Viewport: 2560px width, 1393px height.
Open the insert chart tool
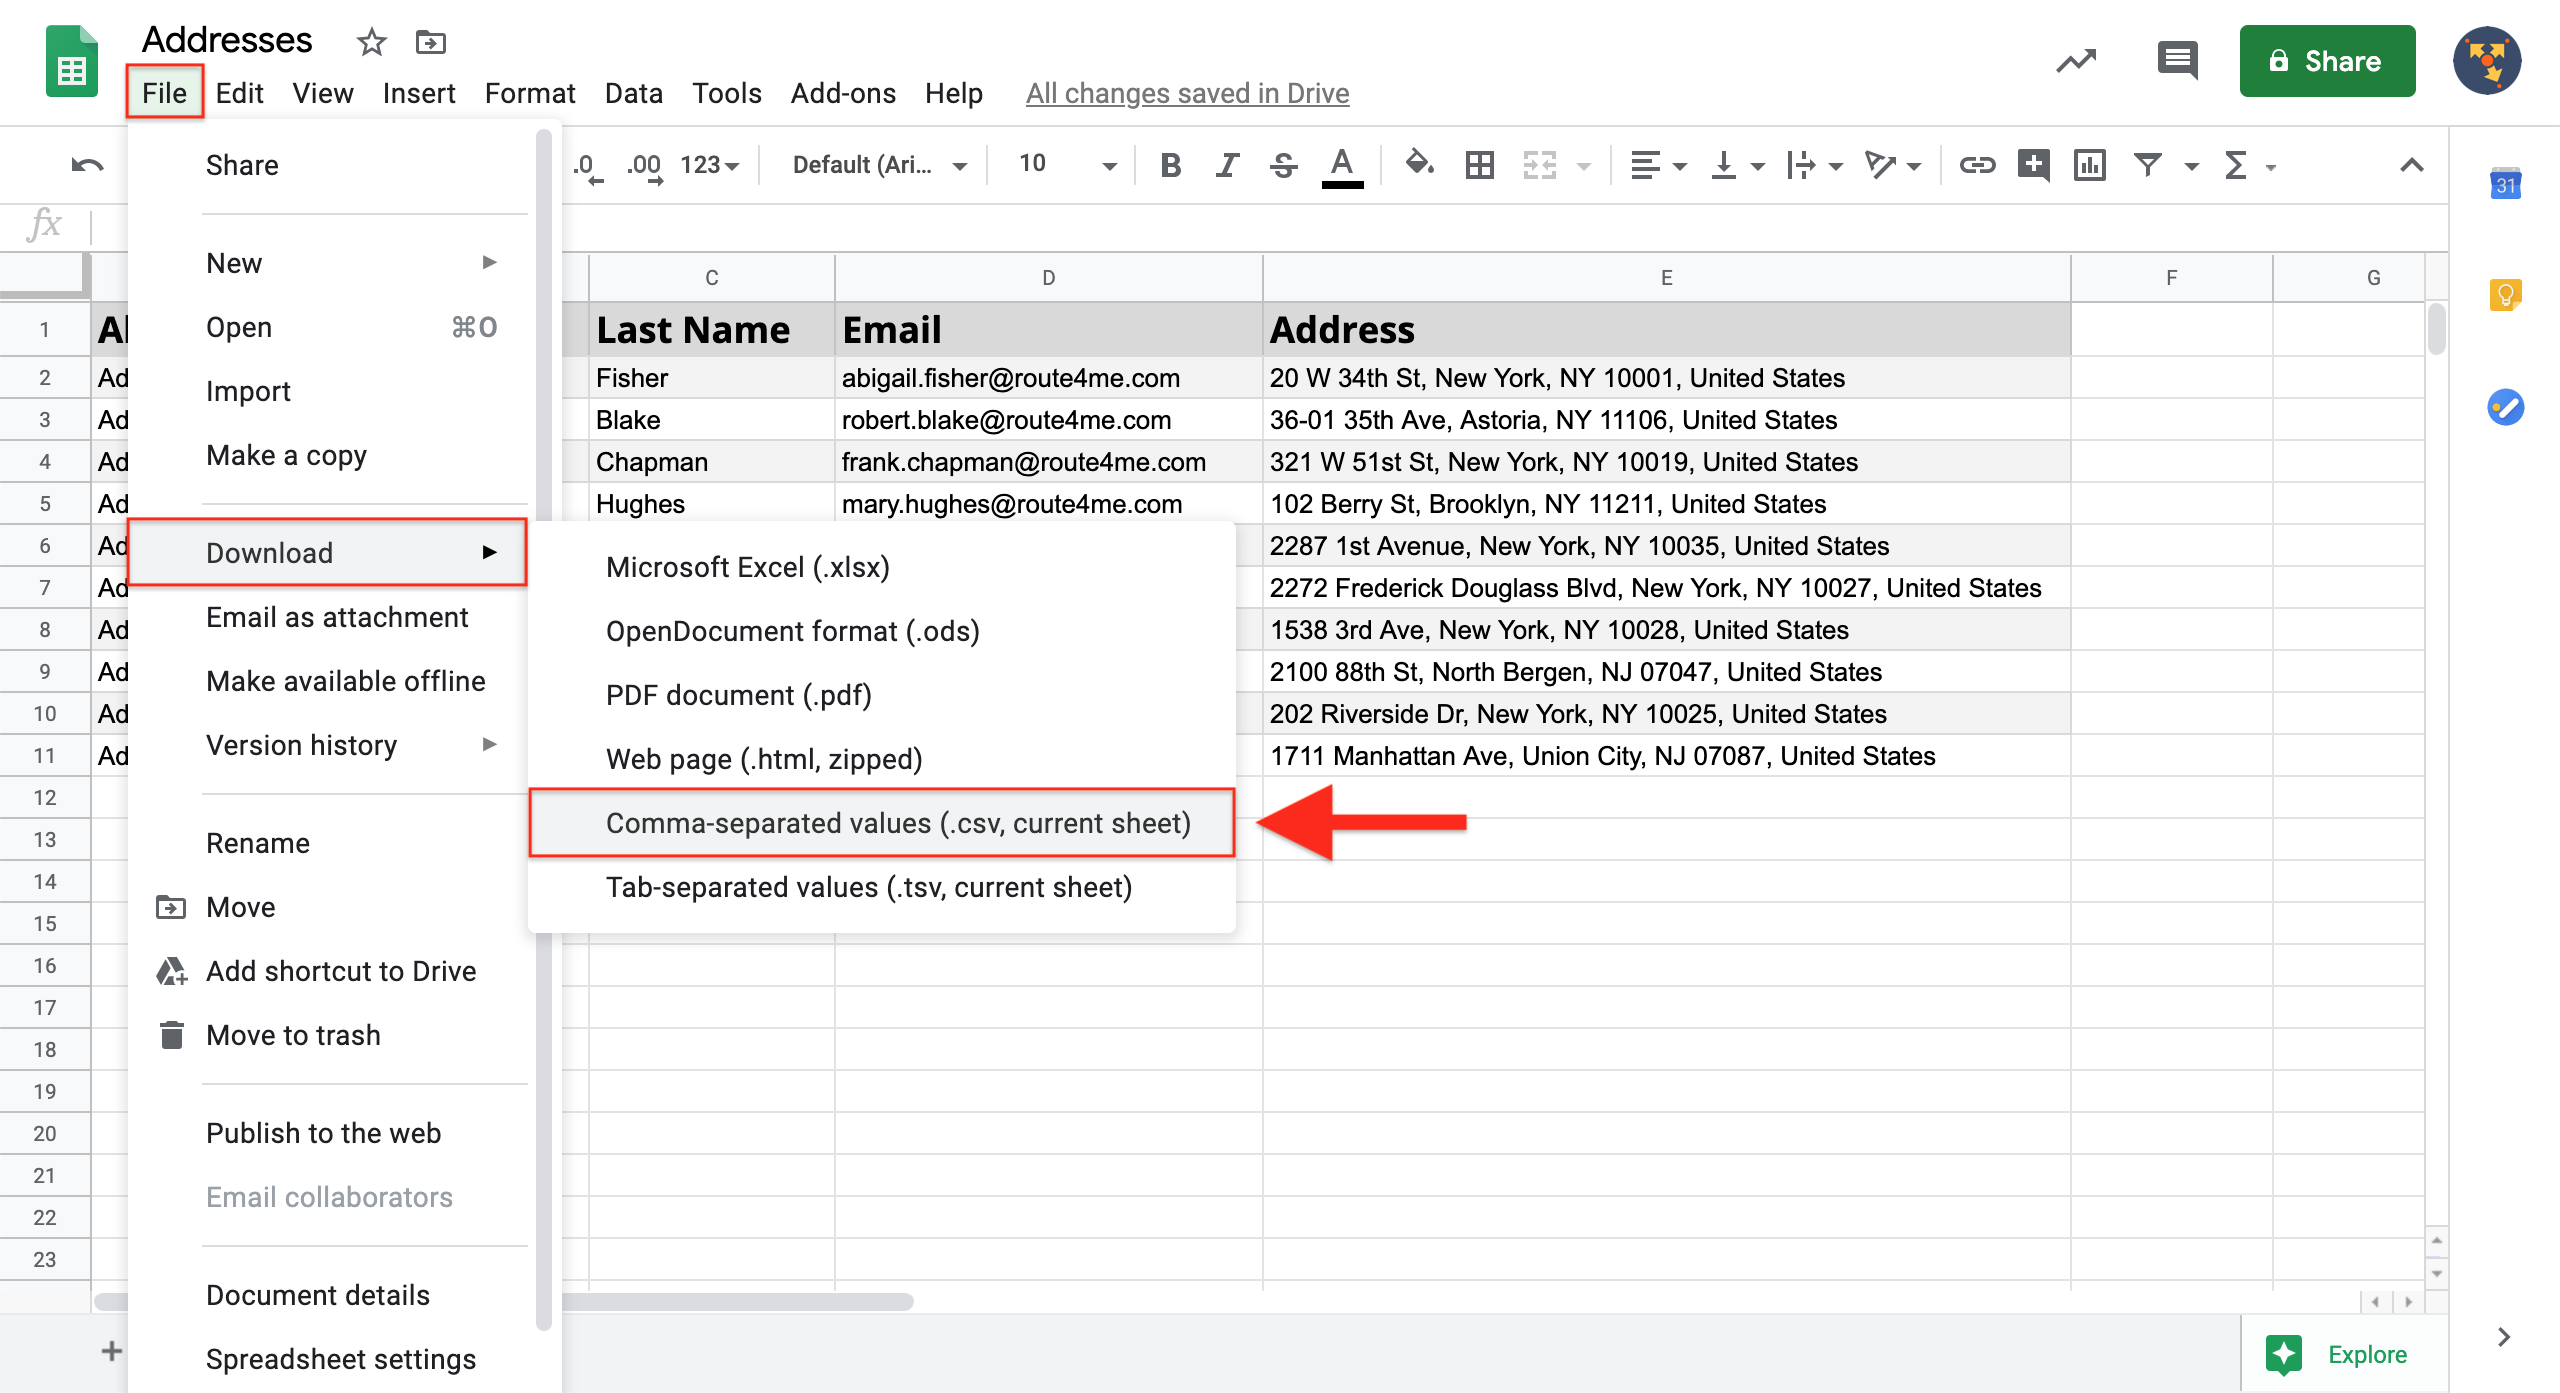(x=2091, y=165)
